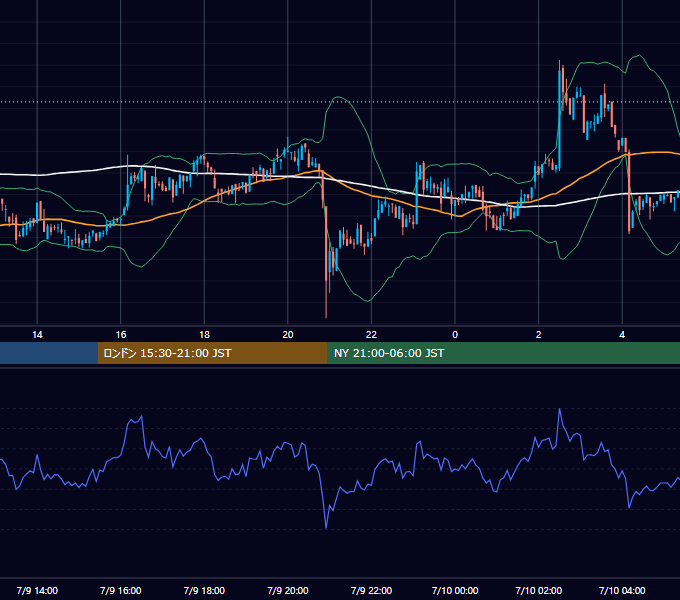The width and height of the screenshot is (680, 600).
Task: Click the 2 hour label on price chart axis
Action: coord(539,335)
